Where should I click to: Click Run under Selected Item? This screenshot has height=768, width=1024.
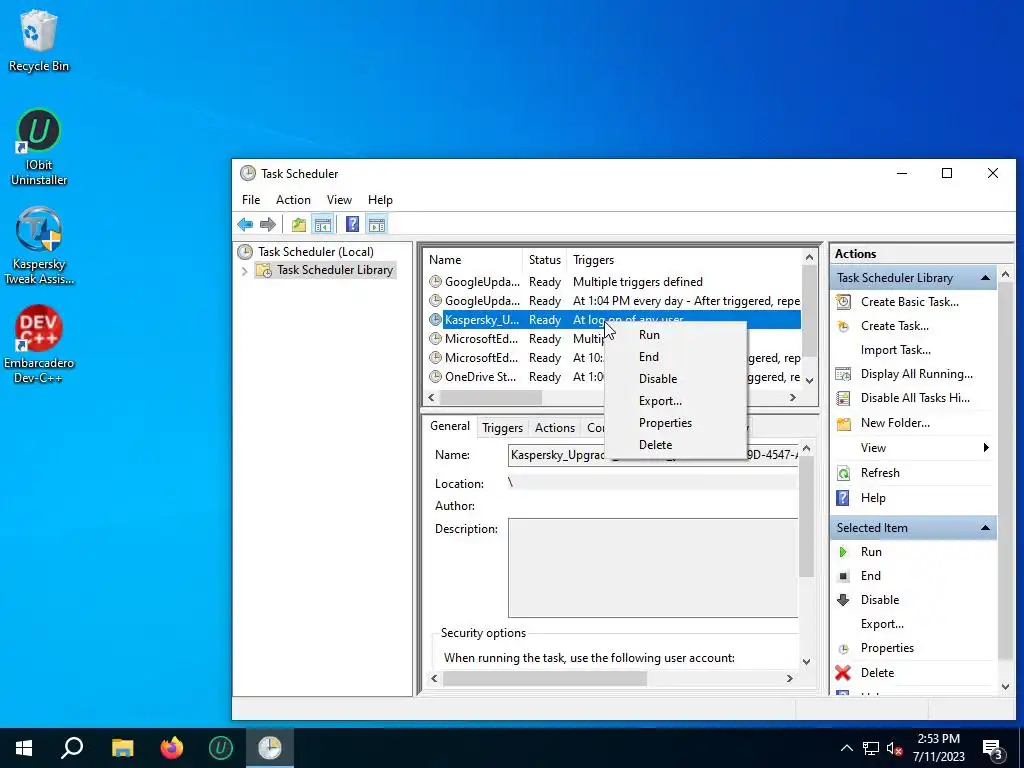pos(871,552)
